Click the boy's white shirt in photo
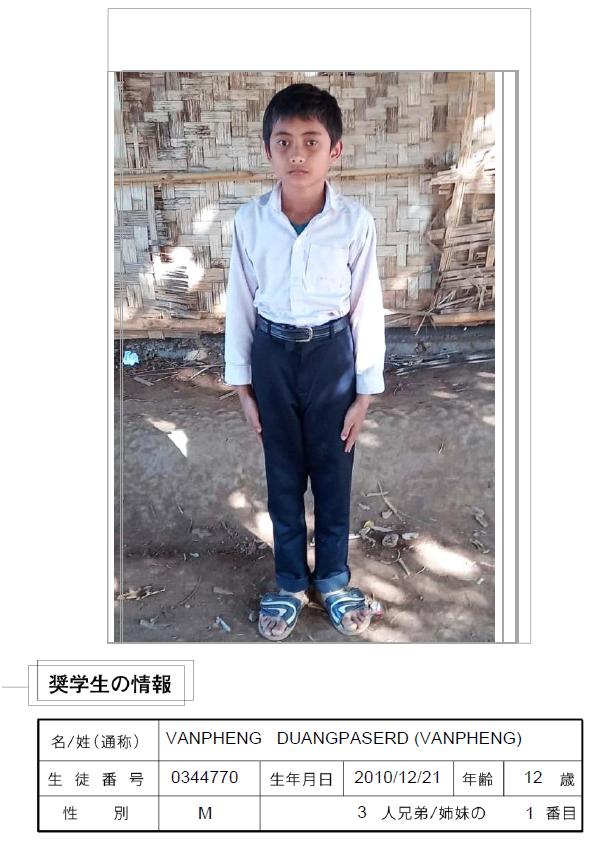 [x=304, y=271]
